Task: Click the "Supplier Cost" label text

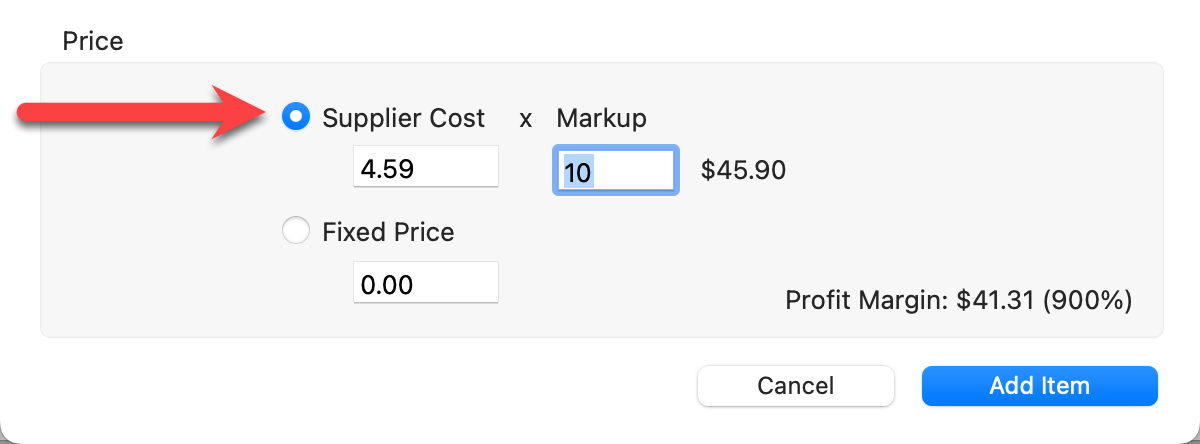Action: (403, 118)
